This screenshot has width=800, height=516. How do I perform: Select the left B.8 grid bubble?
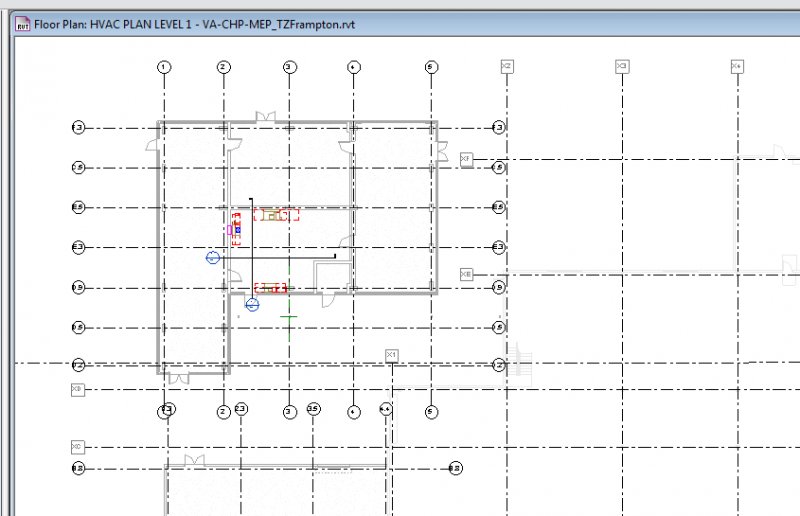pos(78,468)
